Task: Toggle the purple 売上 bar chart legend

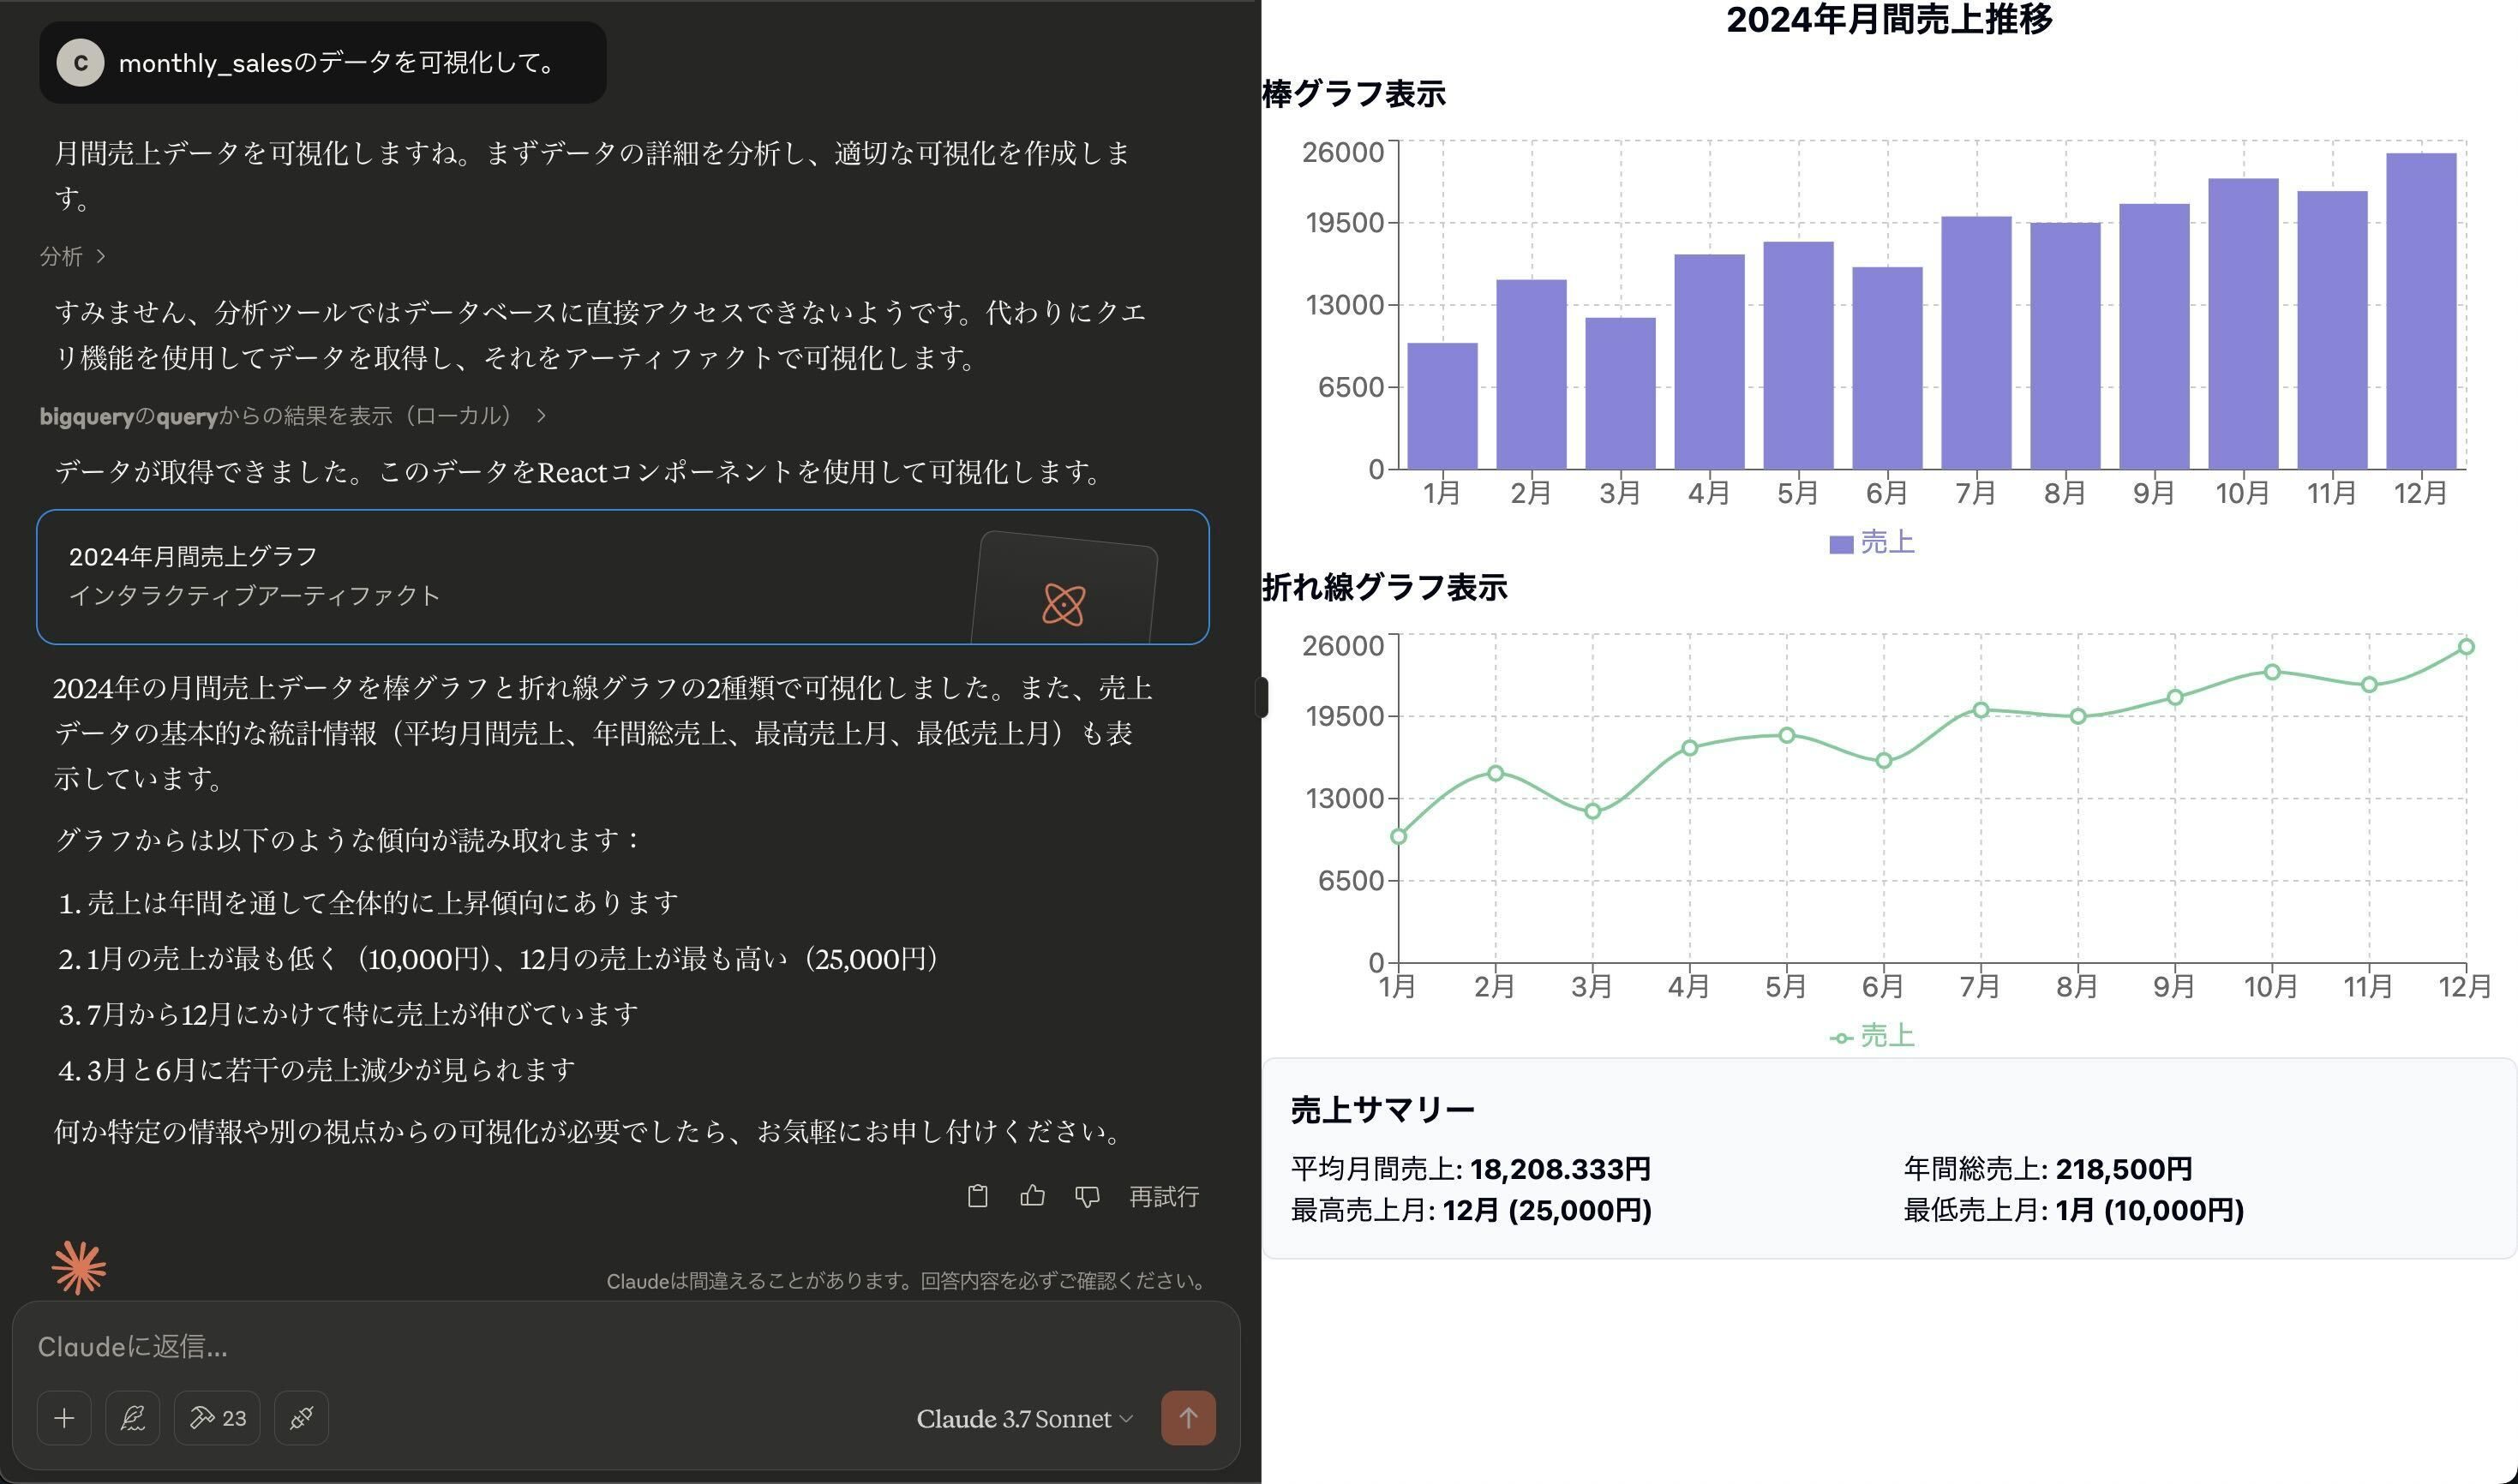Action: pos(1871,542)
